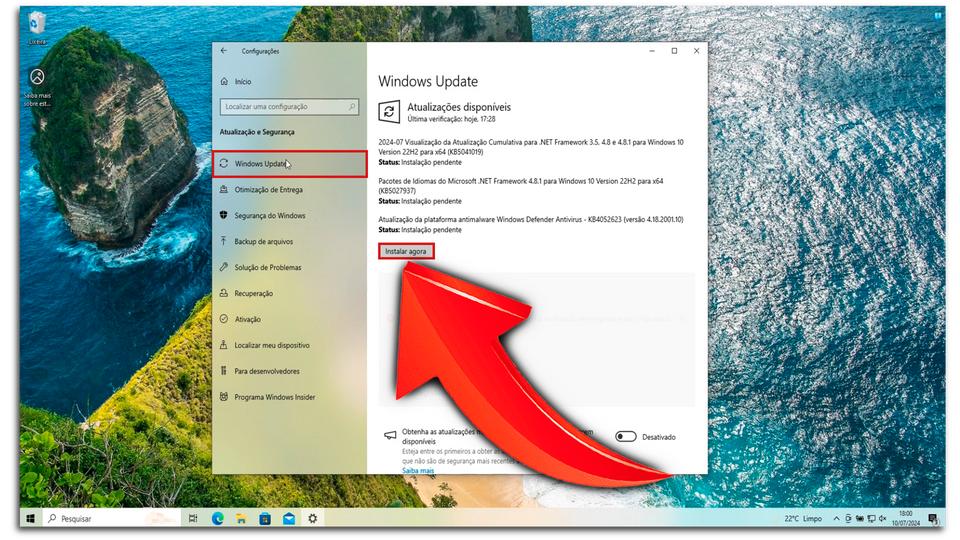Click the Settings gear on taskbar
Image resolution: width=960 pixels, height=540 pixels.
pyautogui.click(x=313, y=519)
